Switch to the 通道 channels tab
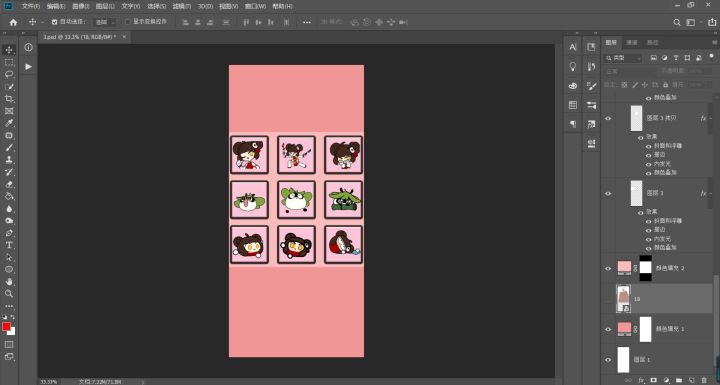The image size is (720, 385). pos(632,42)
